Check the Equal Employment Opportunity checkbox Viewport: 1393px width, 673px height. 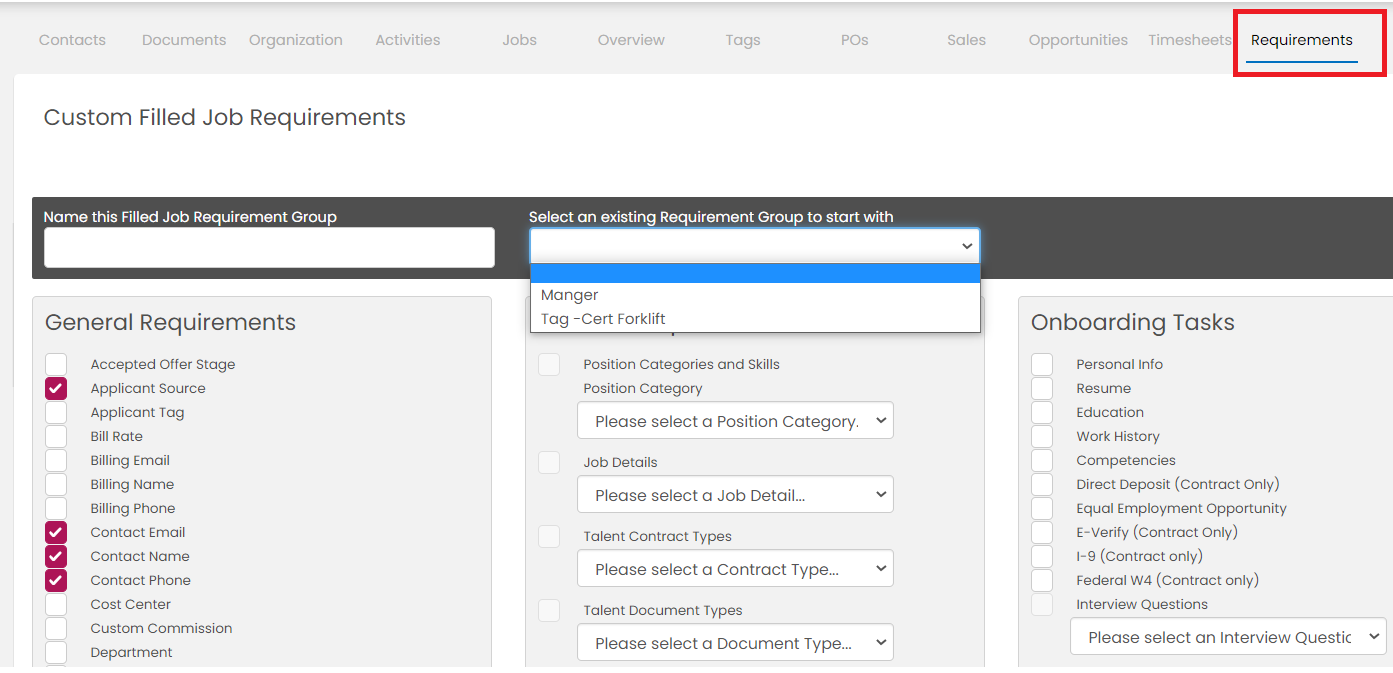(1042, 509)
